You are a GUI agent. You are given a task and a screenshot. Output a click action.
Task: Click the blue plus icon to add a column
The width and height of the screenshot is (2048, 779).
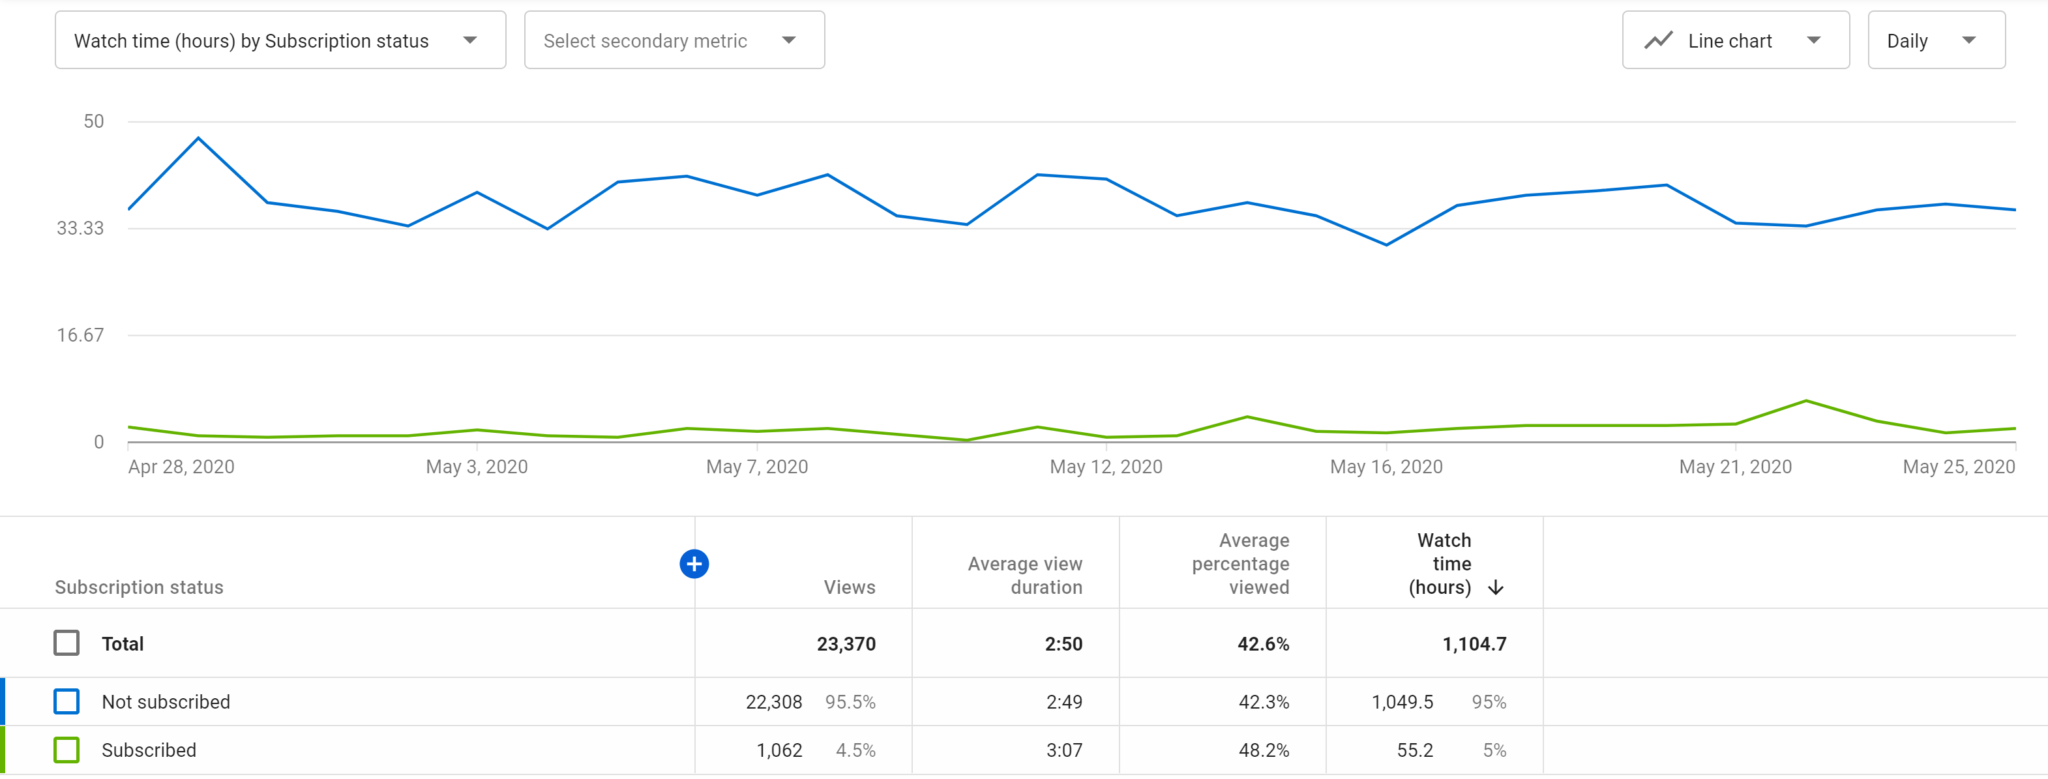(x=694, y=563)
